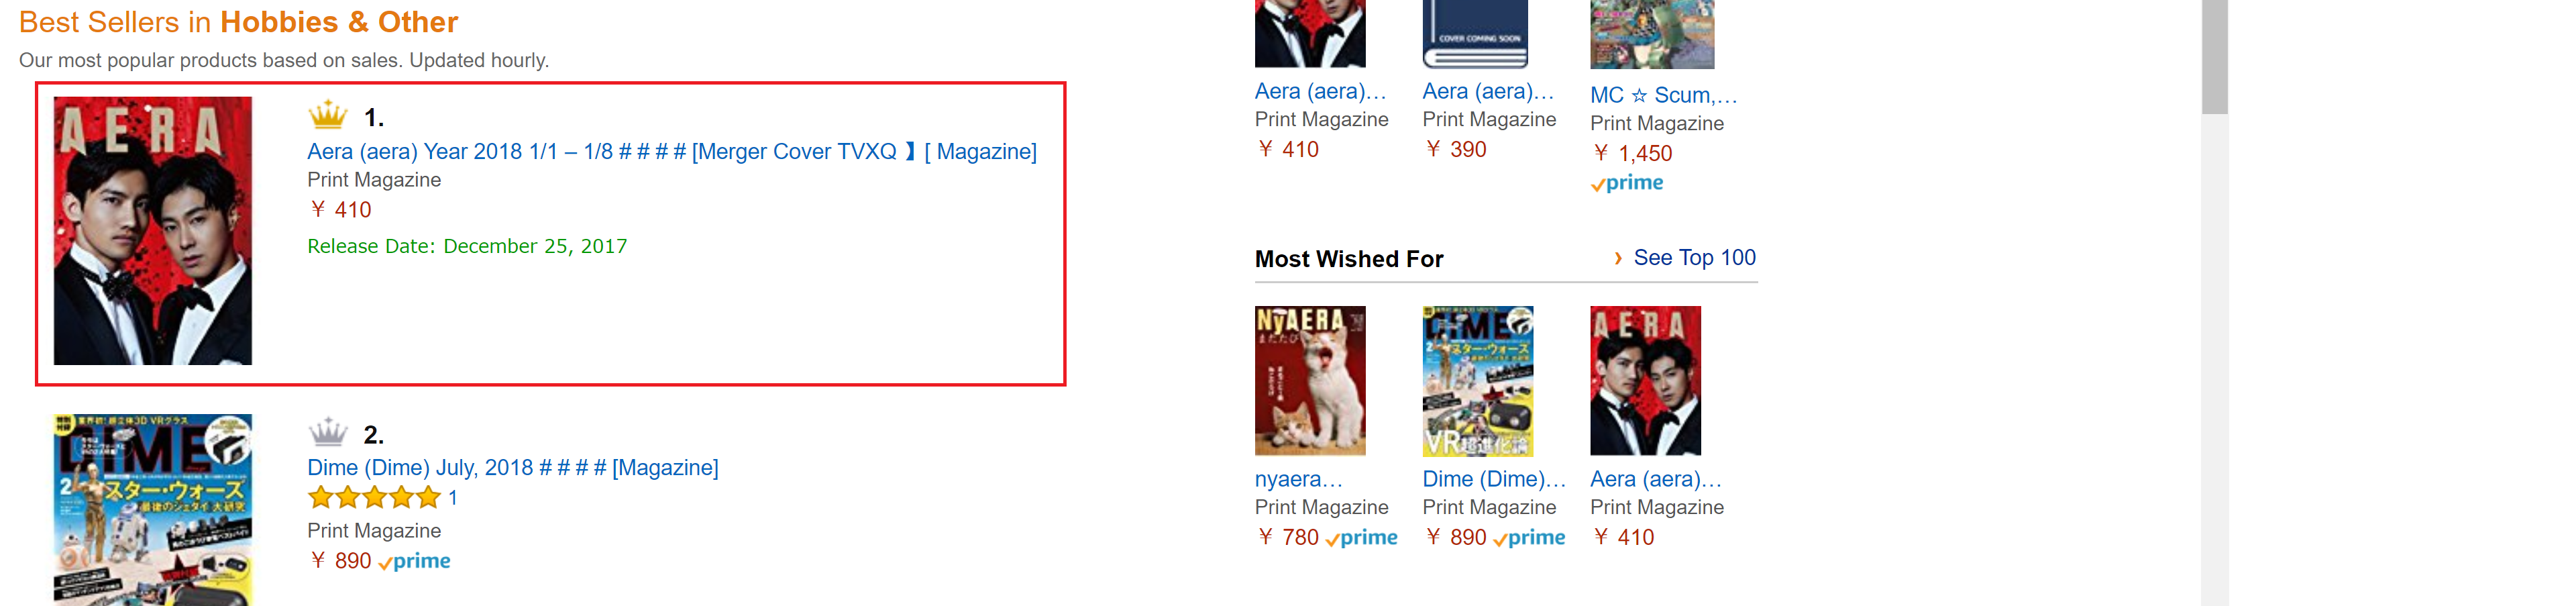Click the prime badge under MC Scum item
This screenshot has height=606, width=2576.
pos(1627,183)
